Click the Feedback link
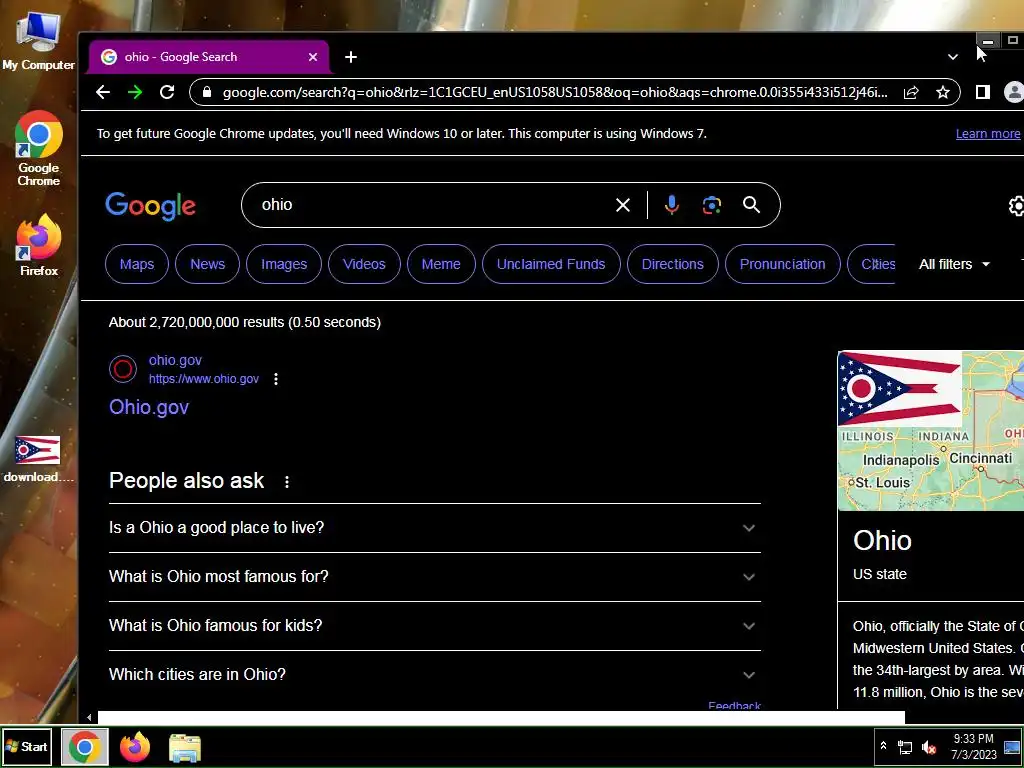The height and width of the screenshot is (768, 1024). [x=734, y=705]
